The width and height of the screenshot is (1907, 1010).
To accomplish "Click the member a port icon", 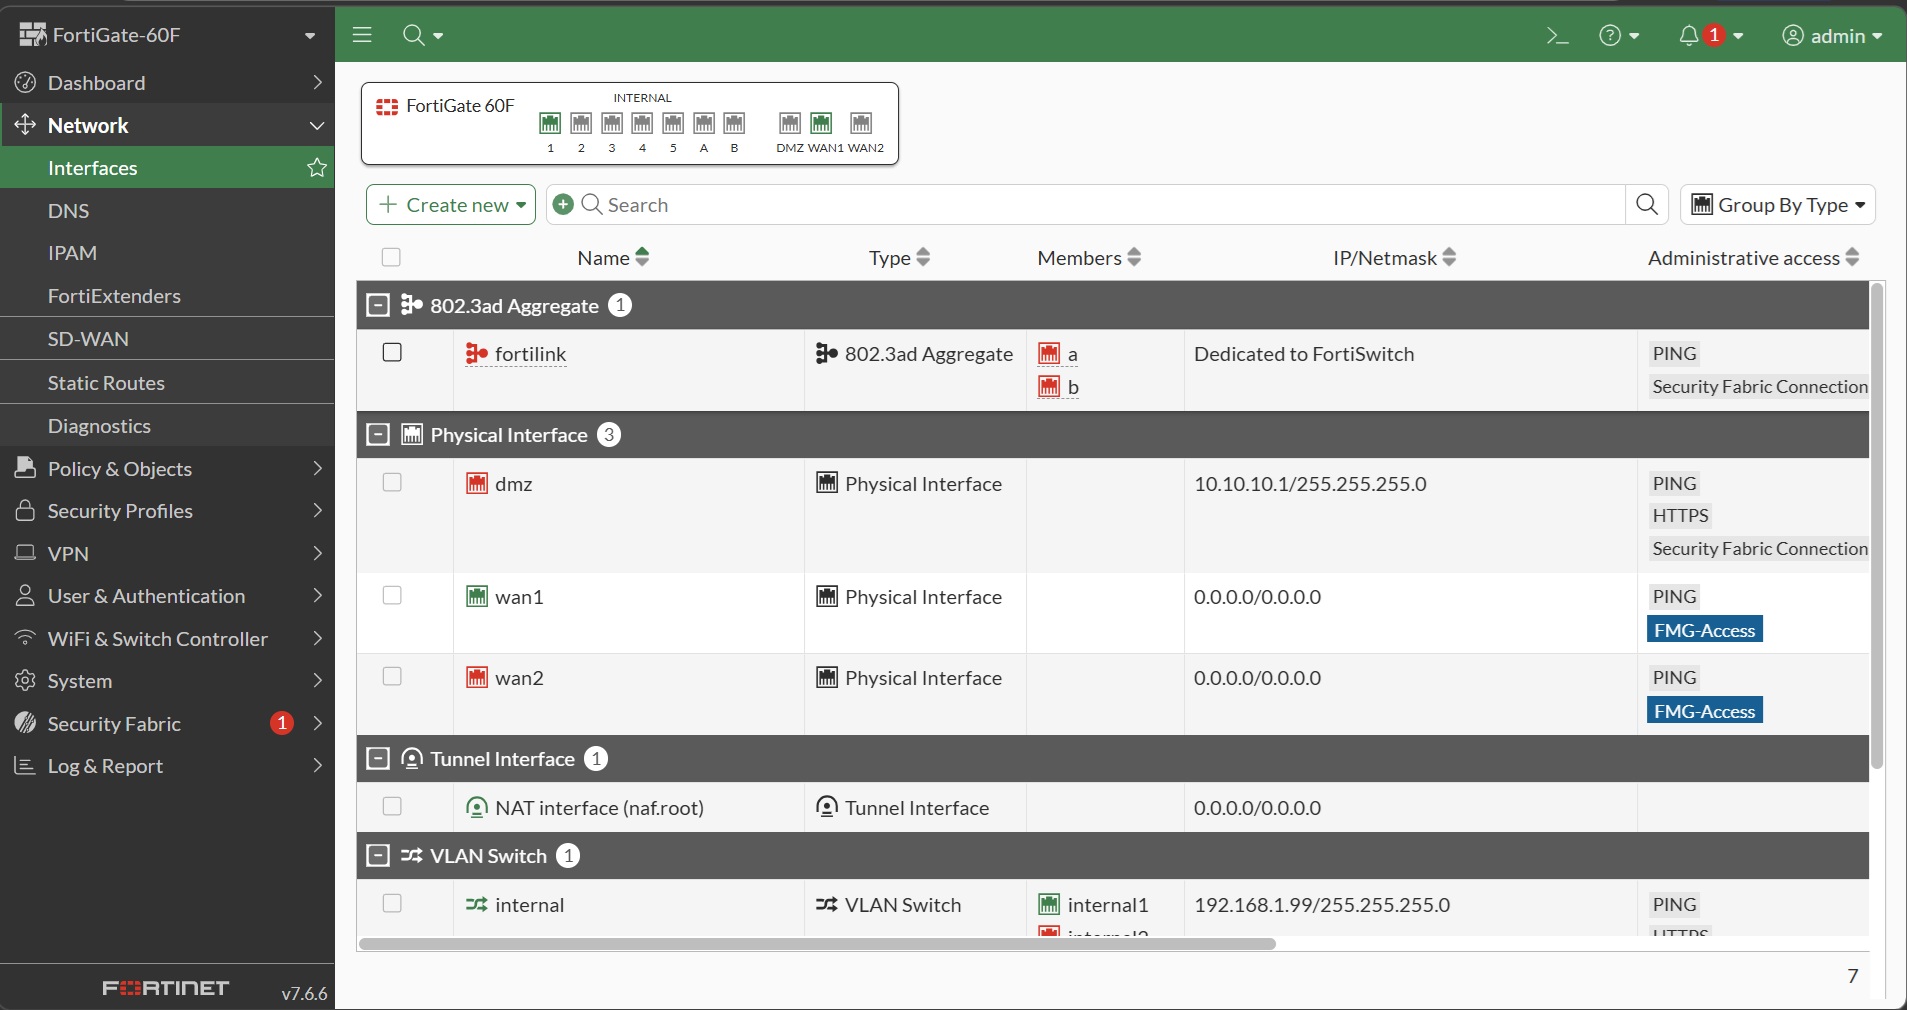I will point(1049,354).
